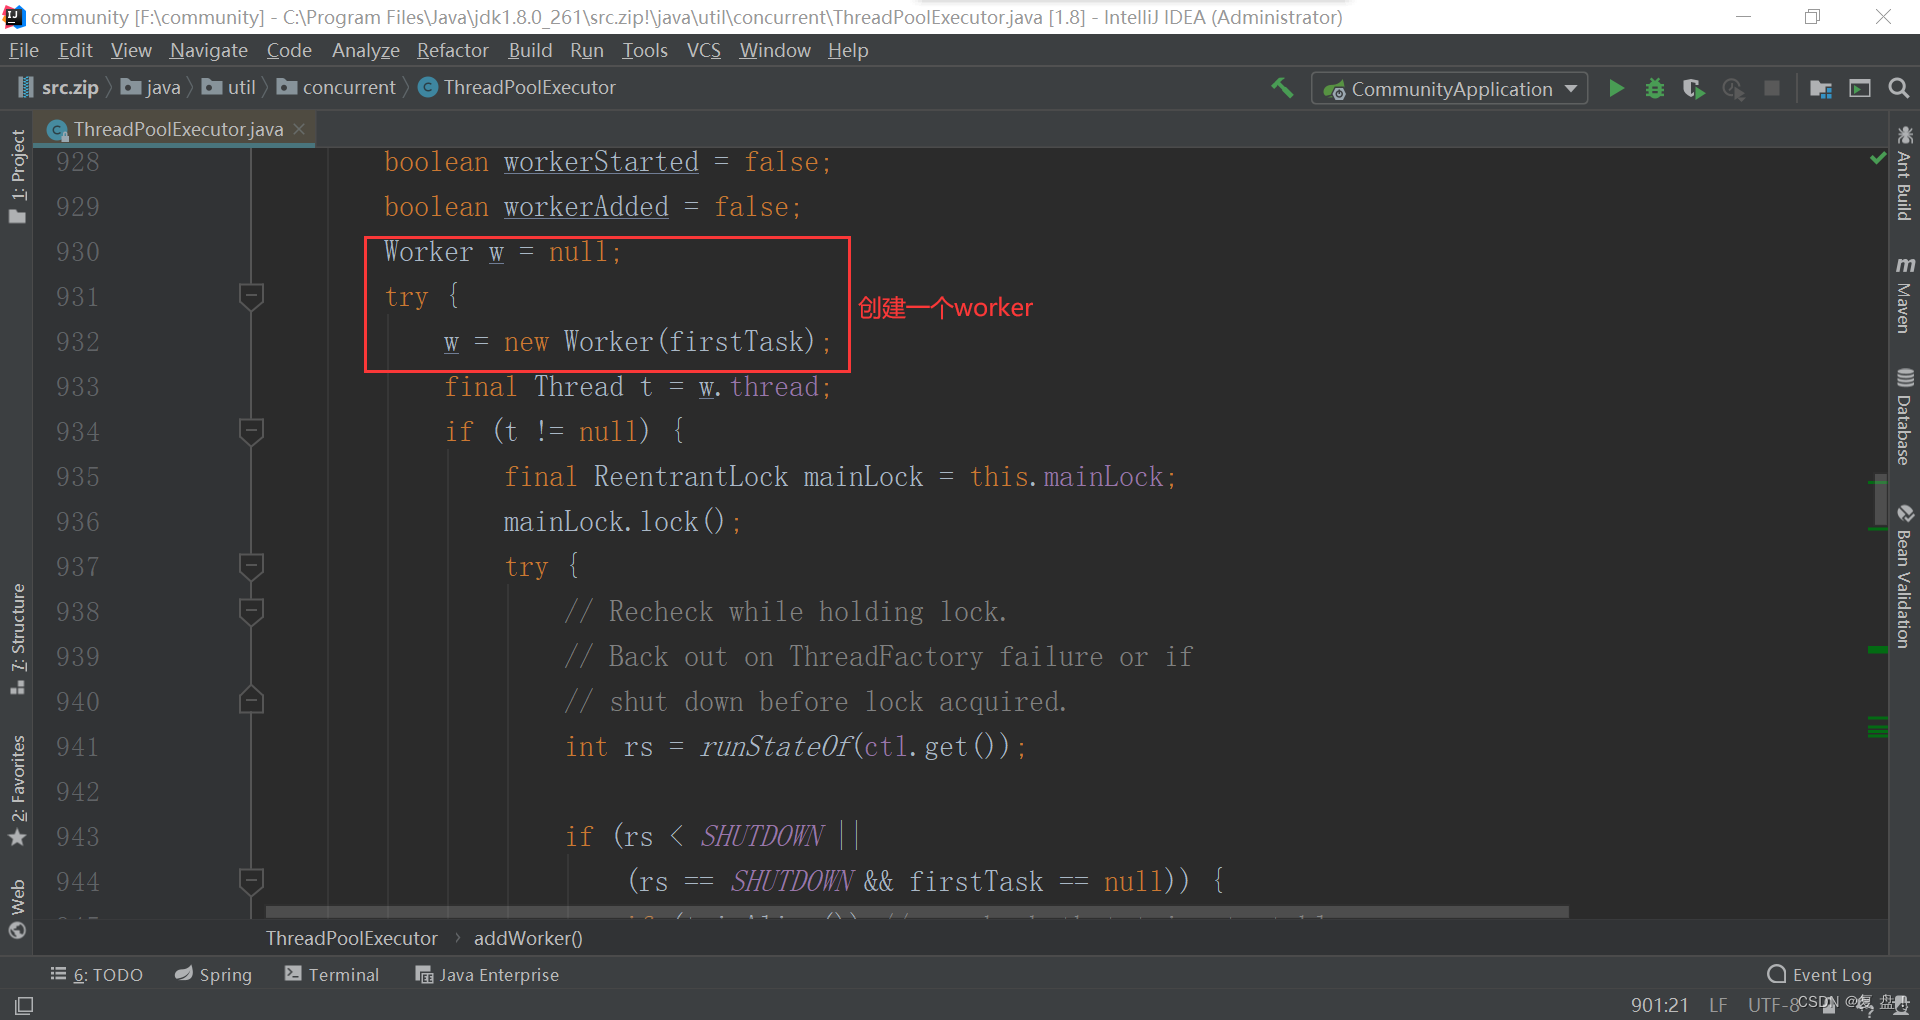Open Search Everywhere magnifier icon
Screen dimensions: 1920x1020
[1898, 88]
